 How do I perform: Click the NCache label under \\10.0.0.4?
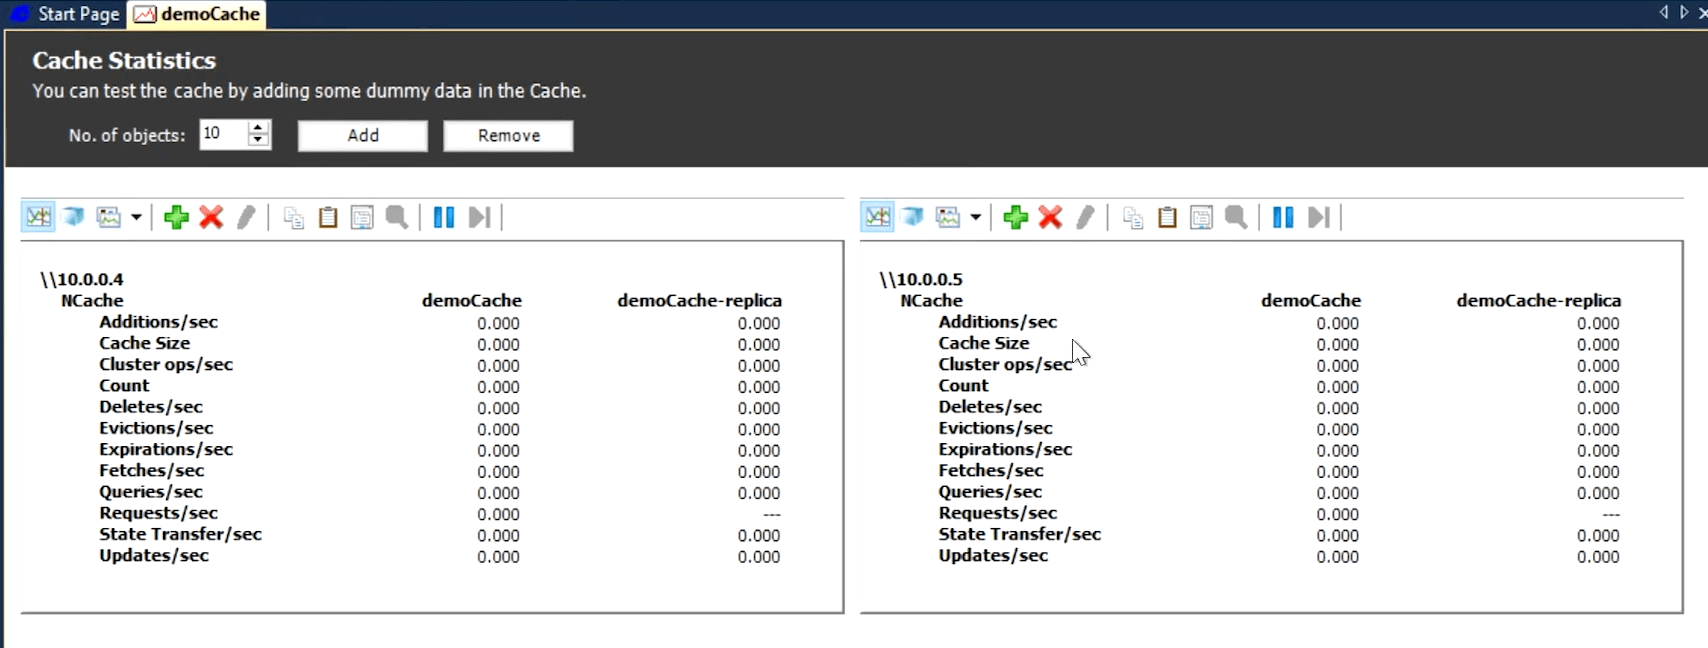coord(92,300)
